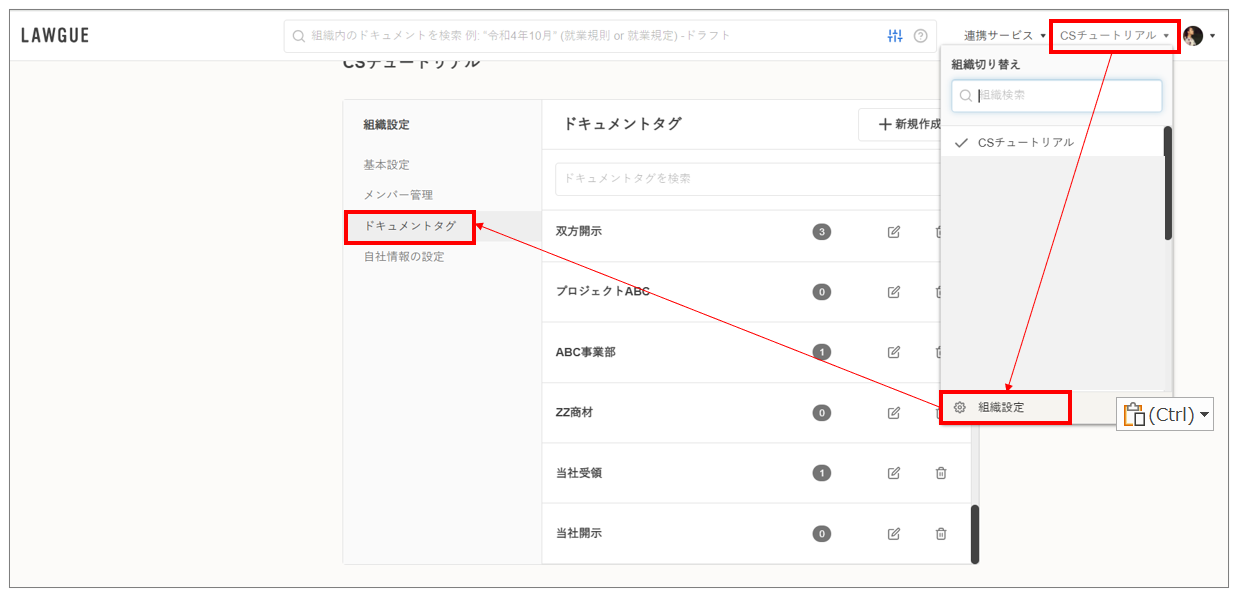This screenshot has height=595, width=1235.
Task: Edit the プロジェクトABC tag
Action: pos(894,292)
